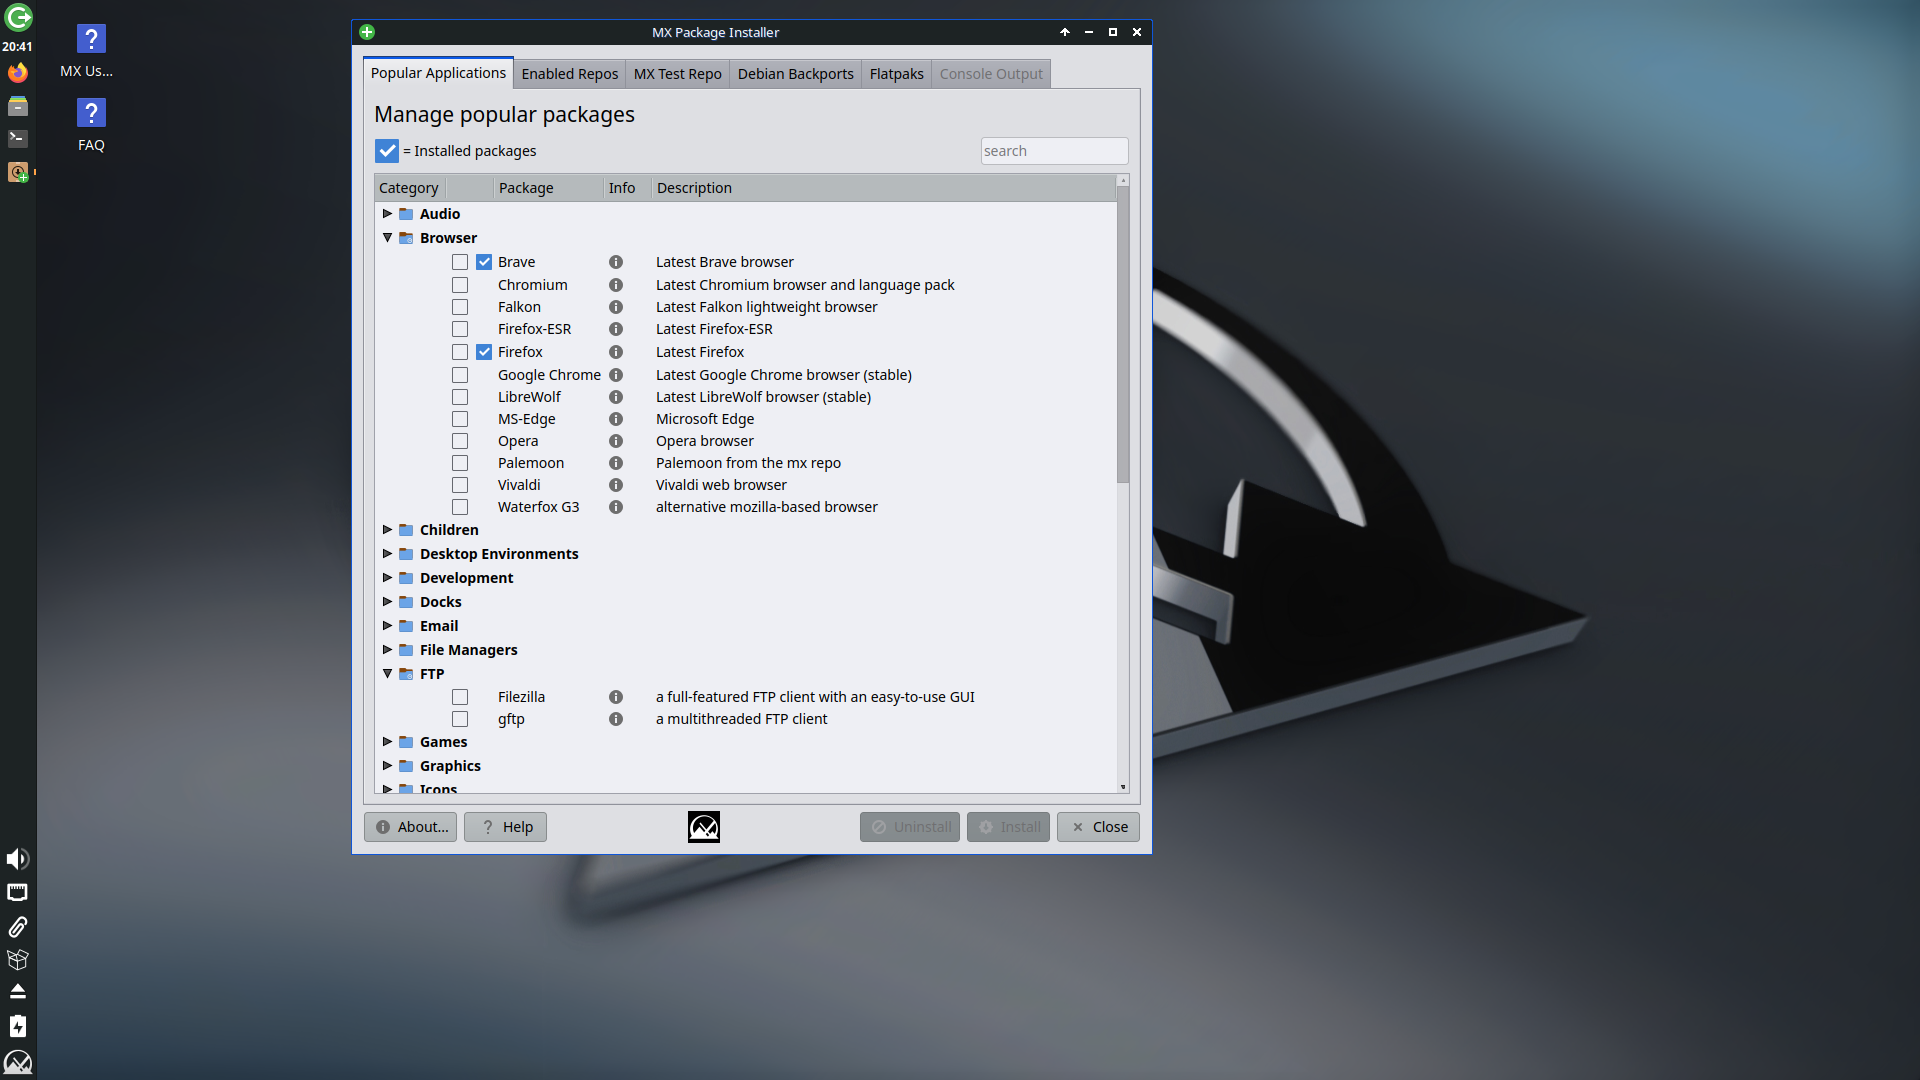View info for Google Chrome
Screen dimensions: 1920x1080
coord(616,375)
